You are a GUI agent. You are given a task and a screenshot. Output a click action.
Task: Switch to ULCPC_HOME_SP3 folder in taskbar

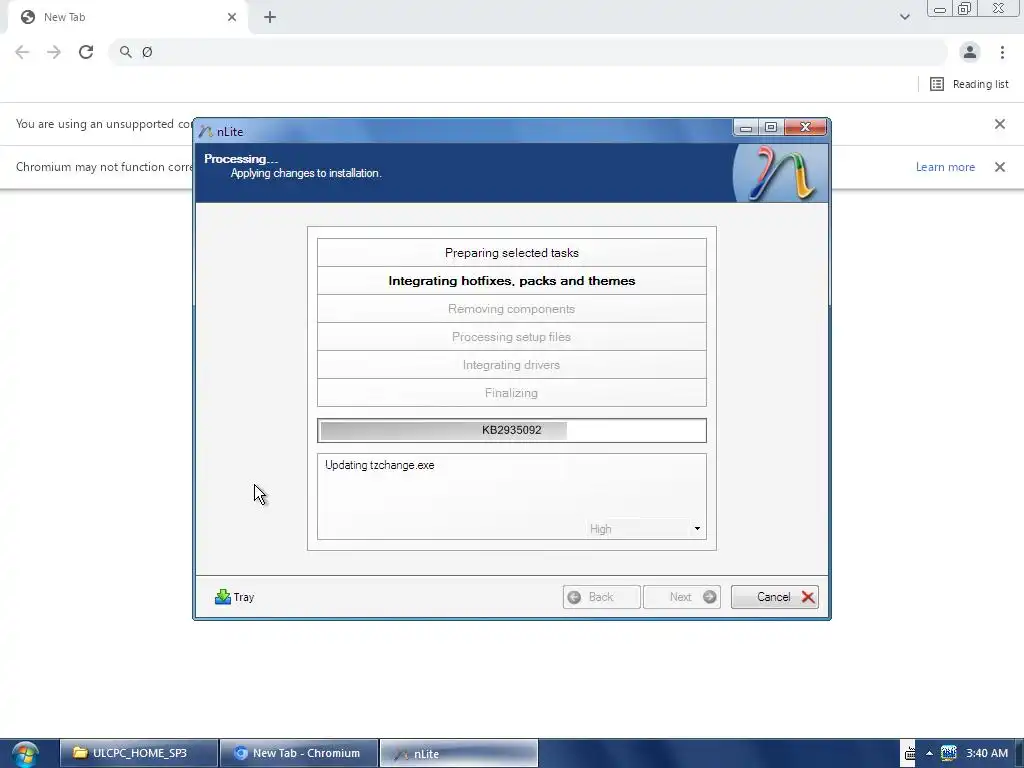pos(139,753)
